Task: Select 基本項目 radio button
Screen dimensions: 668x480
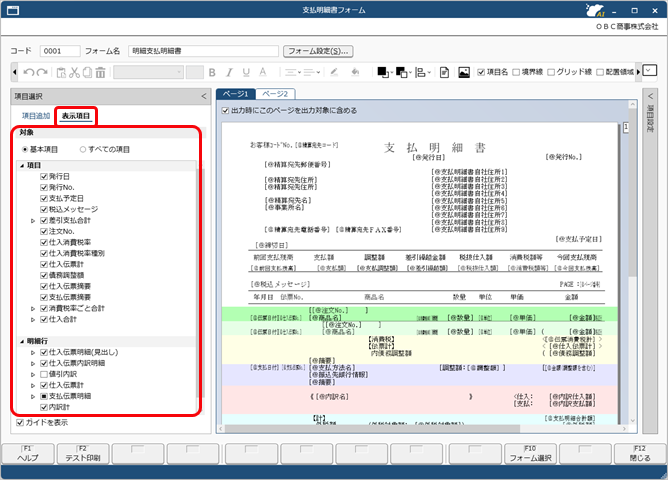Action: [x=25, y=149]
